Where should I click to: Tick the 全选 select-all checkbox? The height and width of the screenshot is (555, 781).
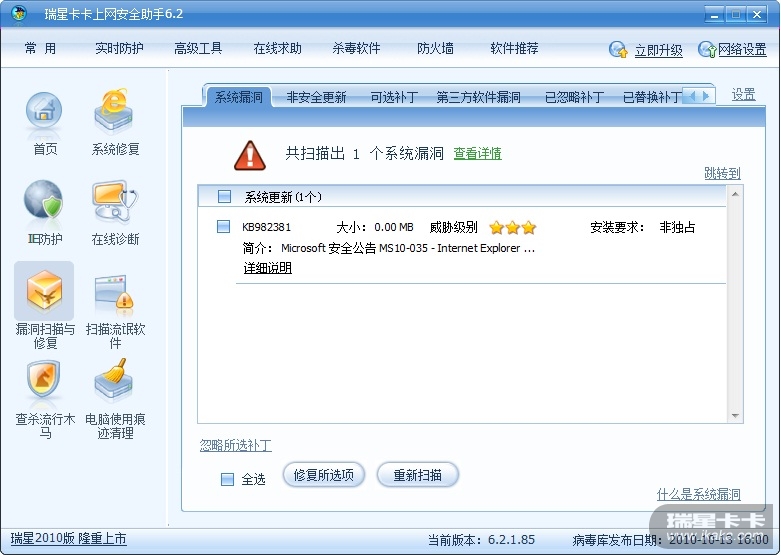pos(227,479)
